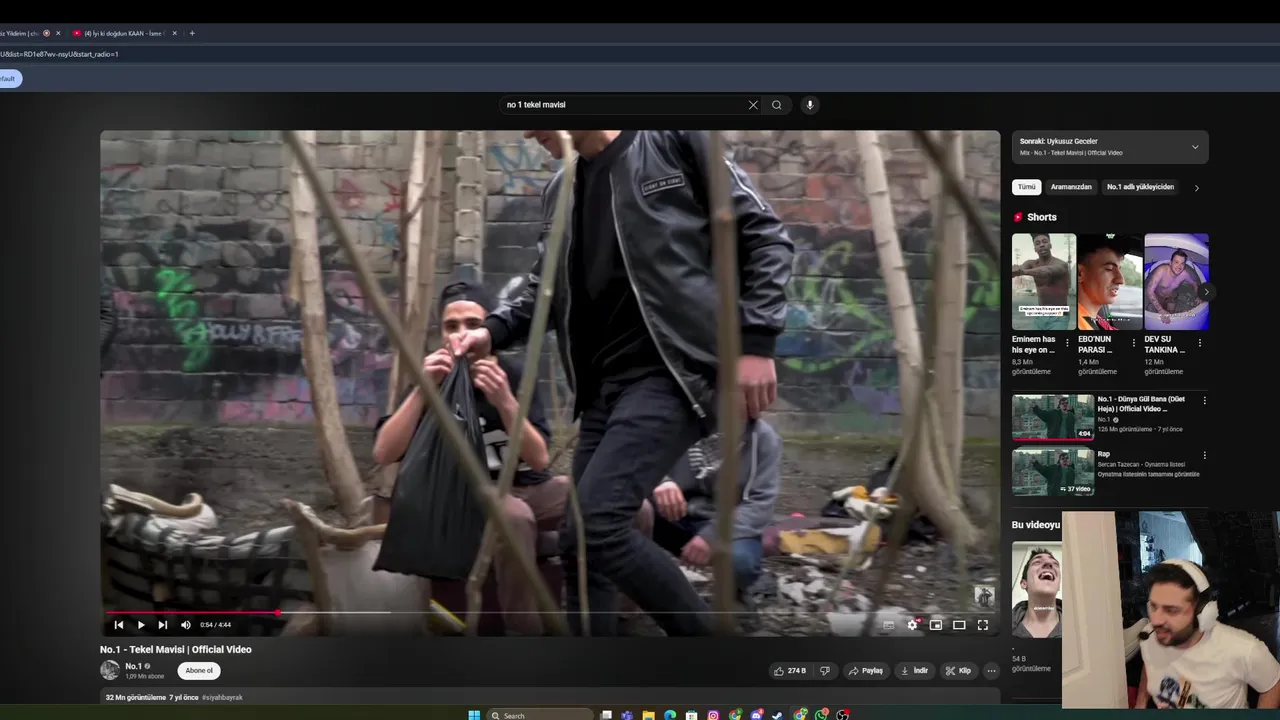Open the Rap playlist thumbnail
This screenshot has height=720, width=1280.
[x=1053, y=472]
